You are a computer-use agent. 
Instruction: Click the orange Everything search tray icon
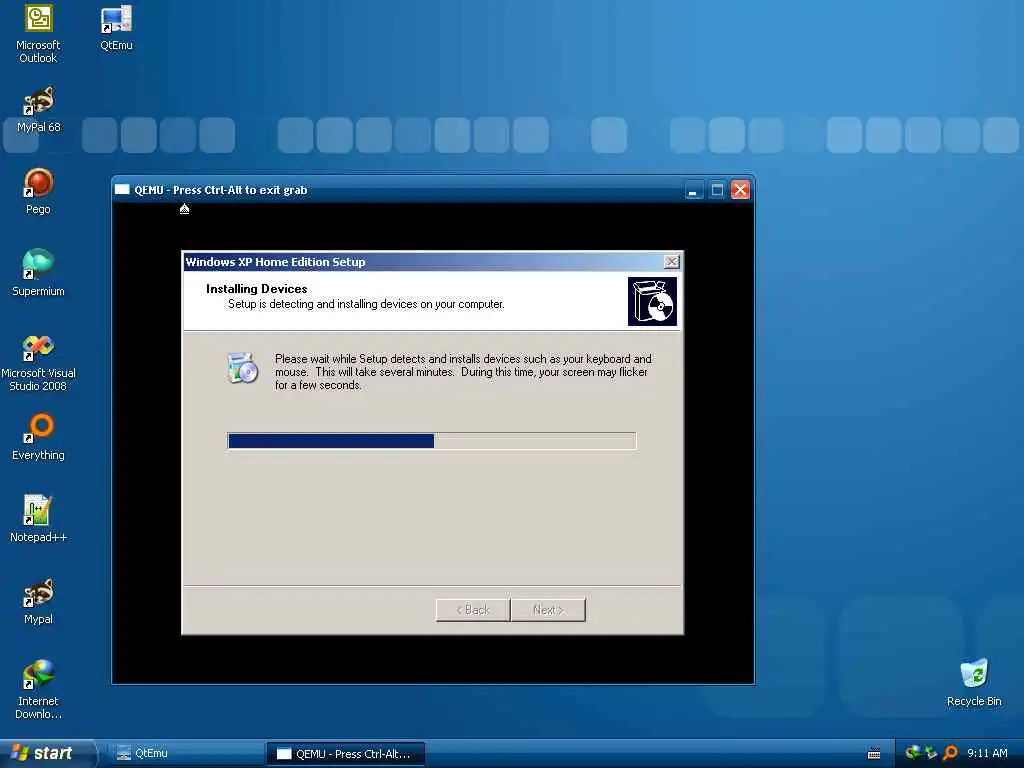tap(950, 753)
